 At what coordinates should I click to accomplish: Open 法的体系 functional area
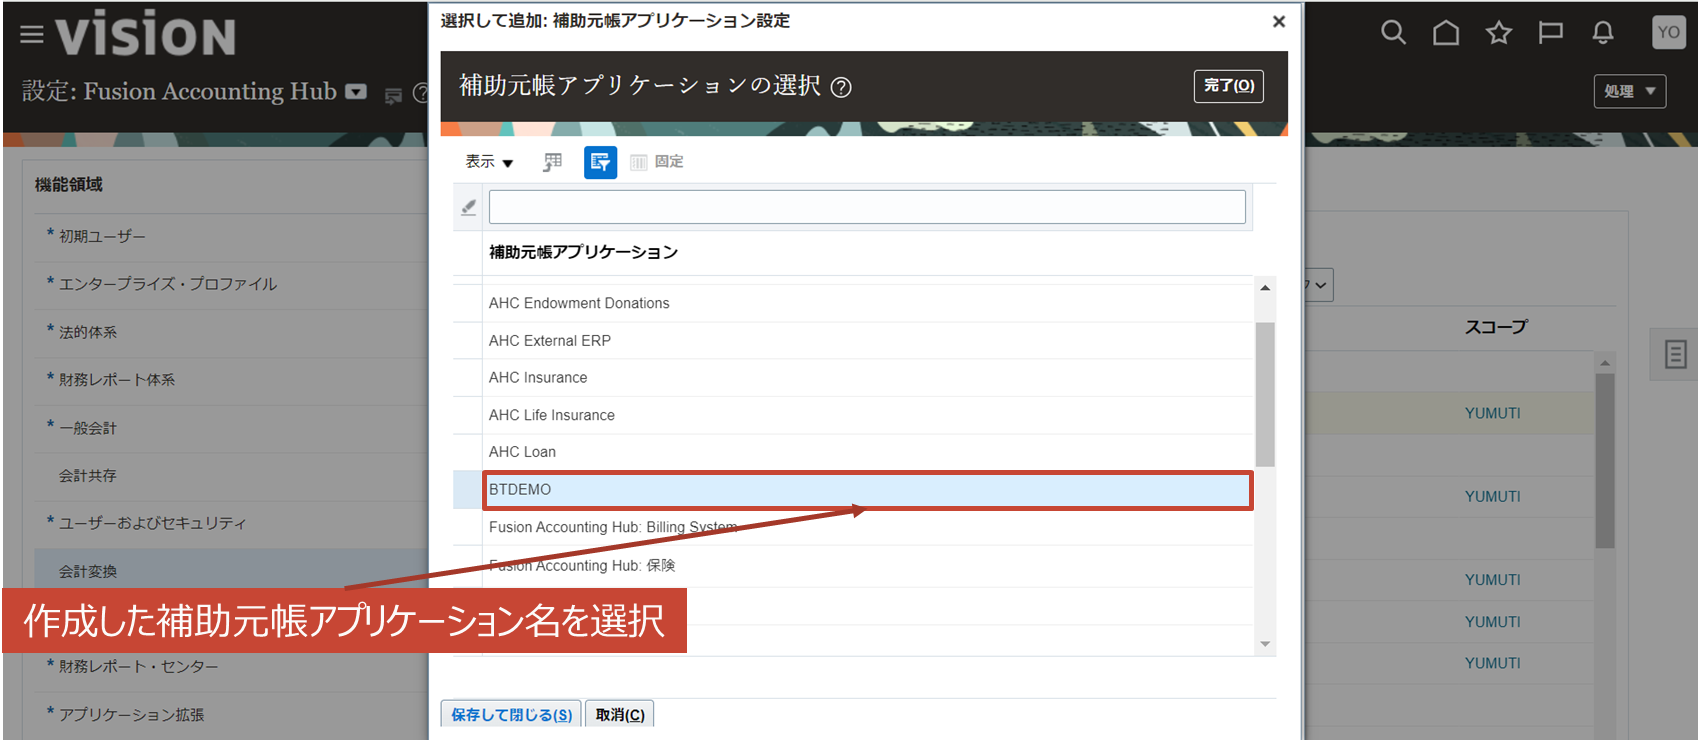point(88,332)
